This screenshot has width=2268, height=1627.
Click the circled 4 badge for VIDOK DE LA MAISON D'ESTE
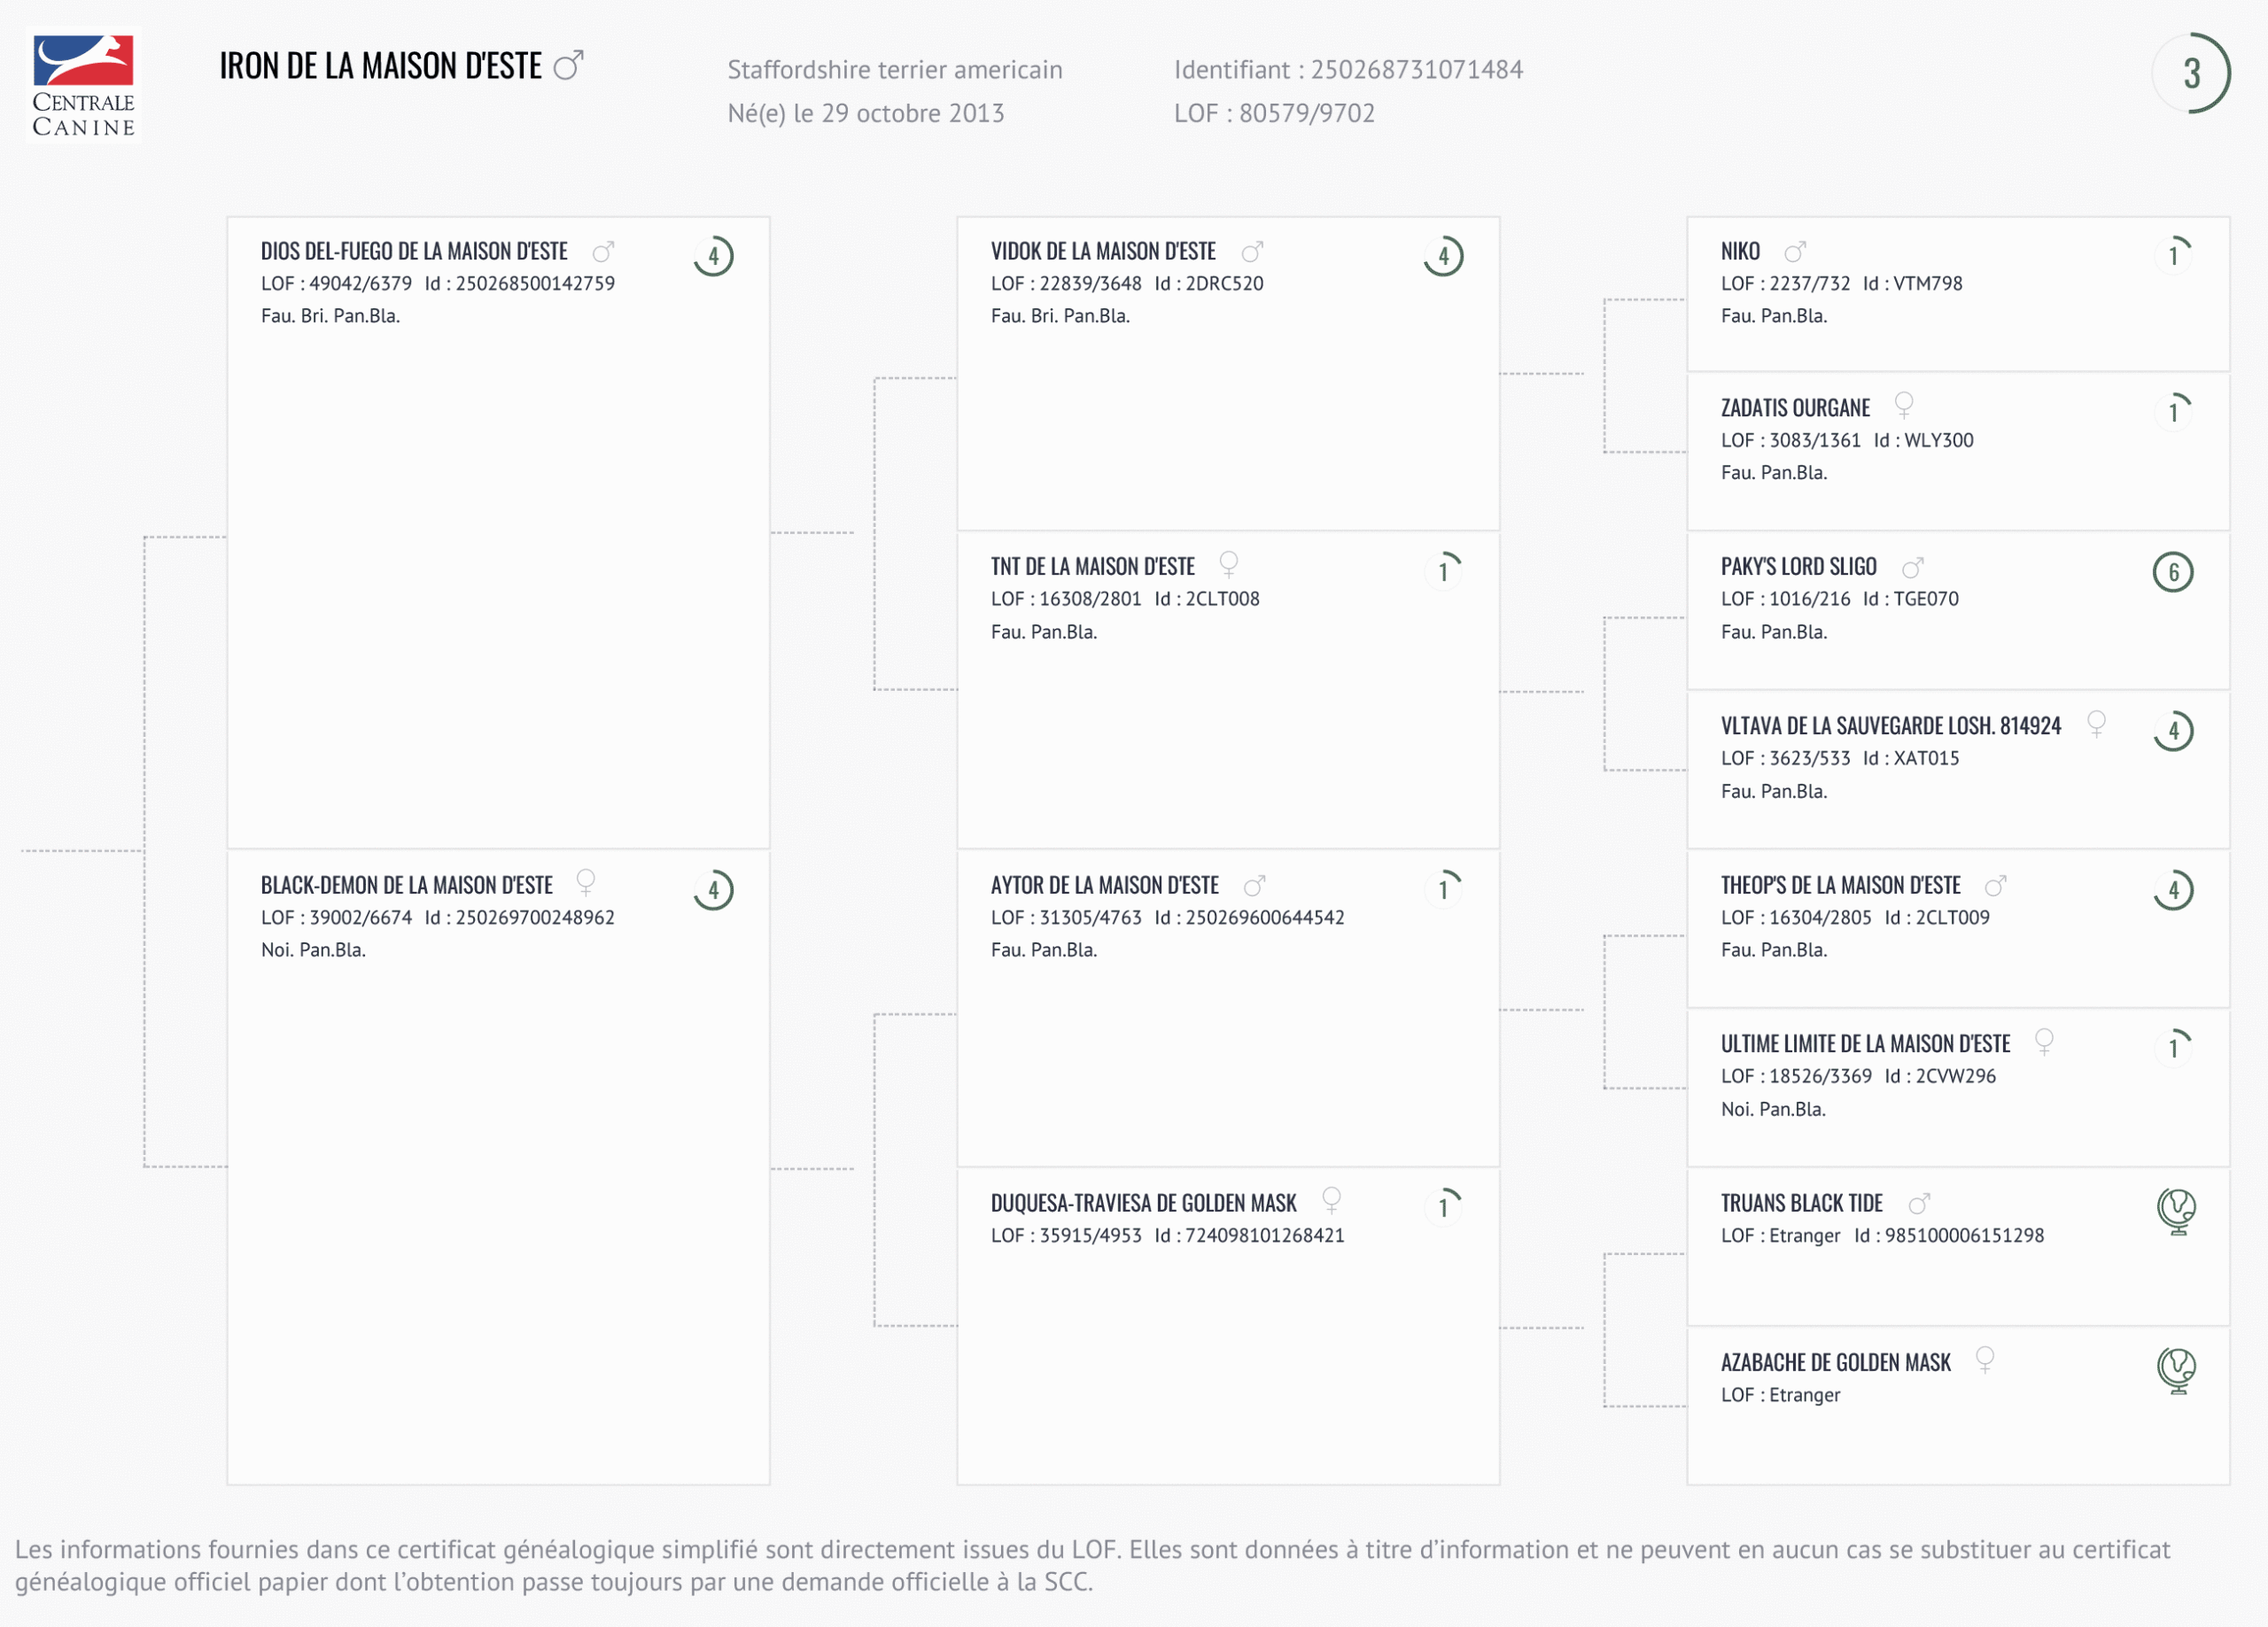pyautogui.click(x=1443, y=256)
